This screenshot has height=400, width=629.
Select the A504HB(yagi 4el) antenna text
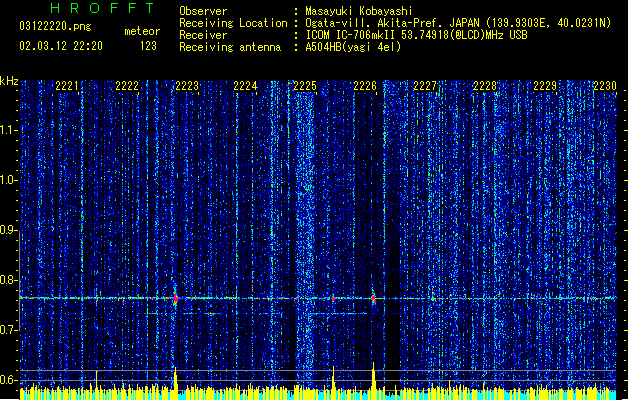pyautogui.click(x=353, y=47)
